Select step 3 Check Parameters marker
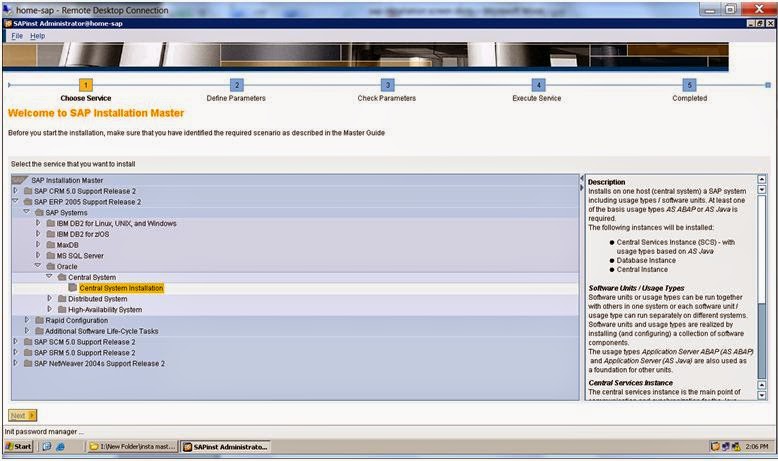The width and height of the screenshot is (778, 461). 388,85
